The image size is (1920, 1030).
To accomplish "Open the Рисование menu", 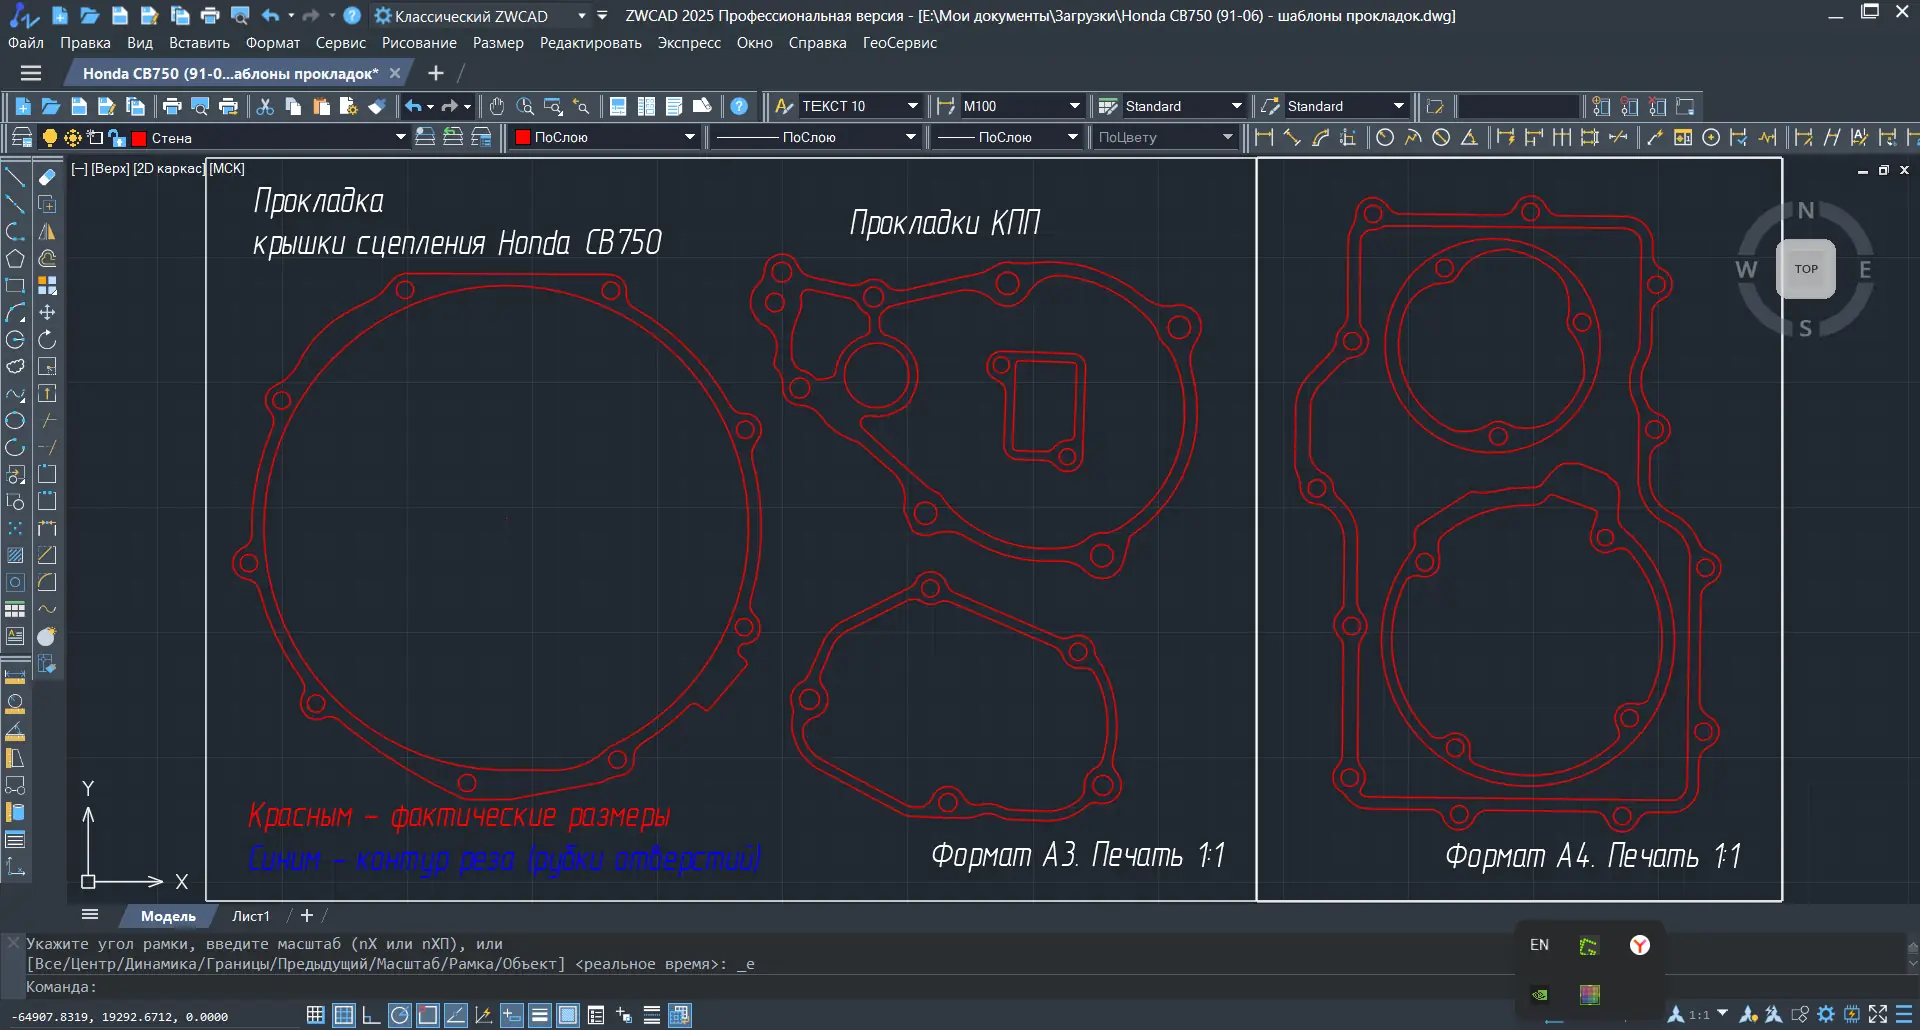I will [419, 43].
